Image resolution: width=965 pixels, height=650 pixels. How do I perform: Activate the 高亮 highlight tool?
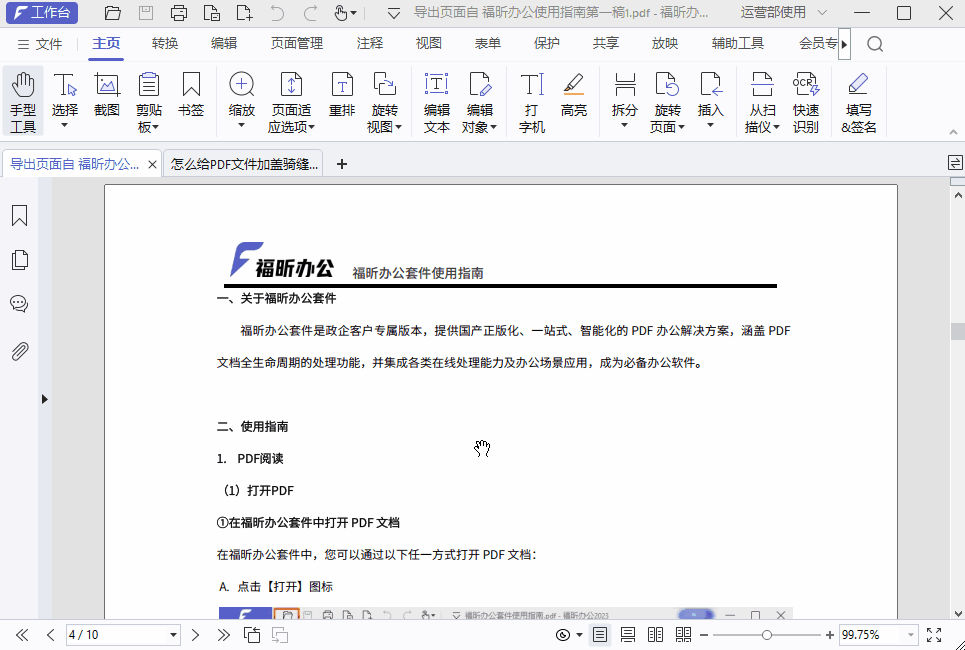574,100
